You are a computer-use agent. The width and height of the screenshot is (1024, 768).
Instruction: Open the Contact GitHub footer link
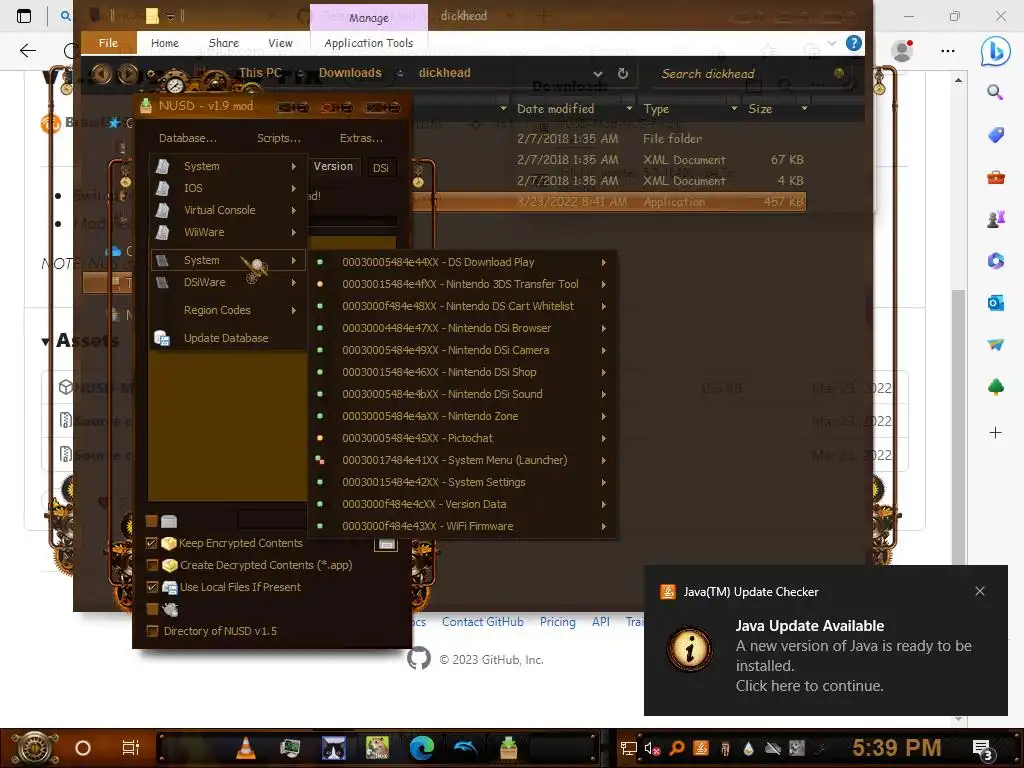[483, 622]
